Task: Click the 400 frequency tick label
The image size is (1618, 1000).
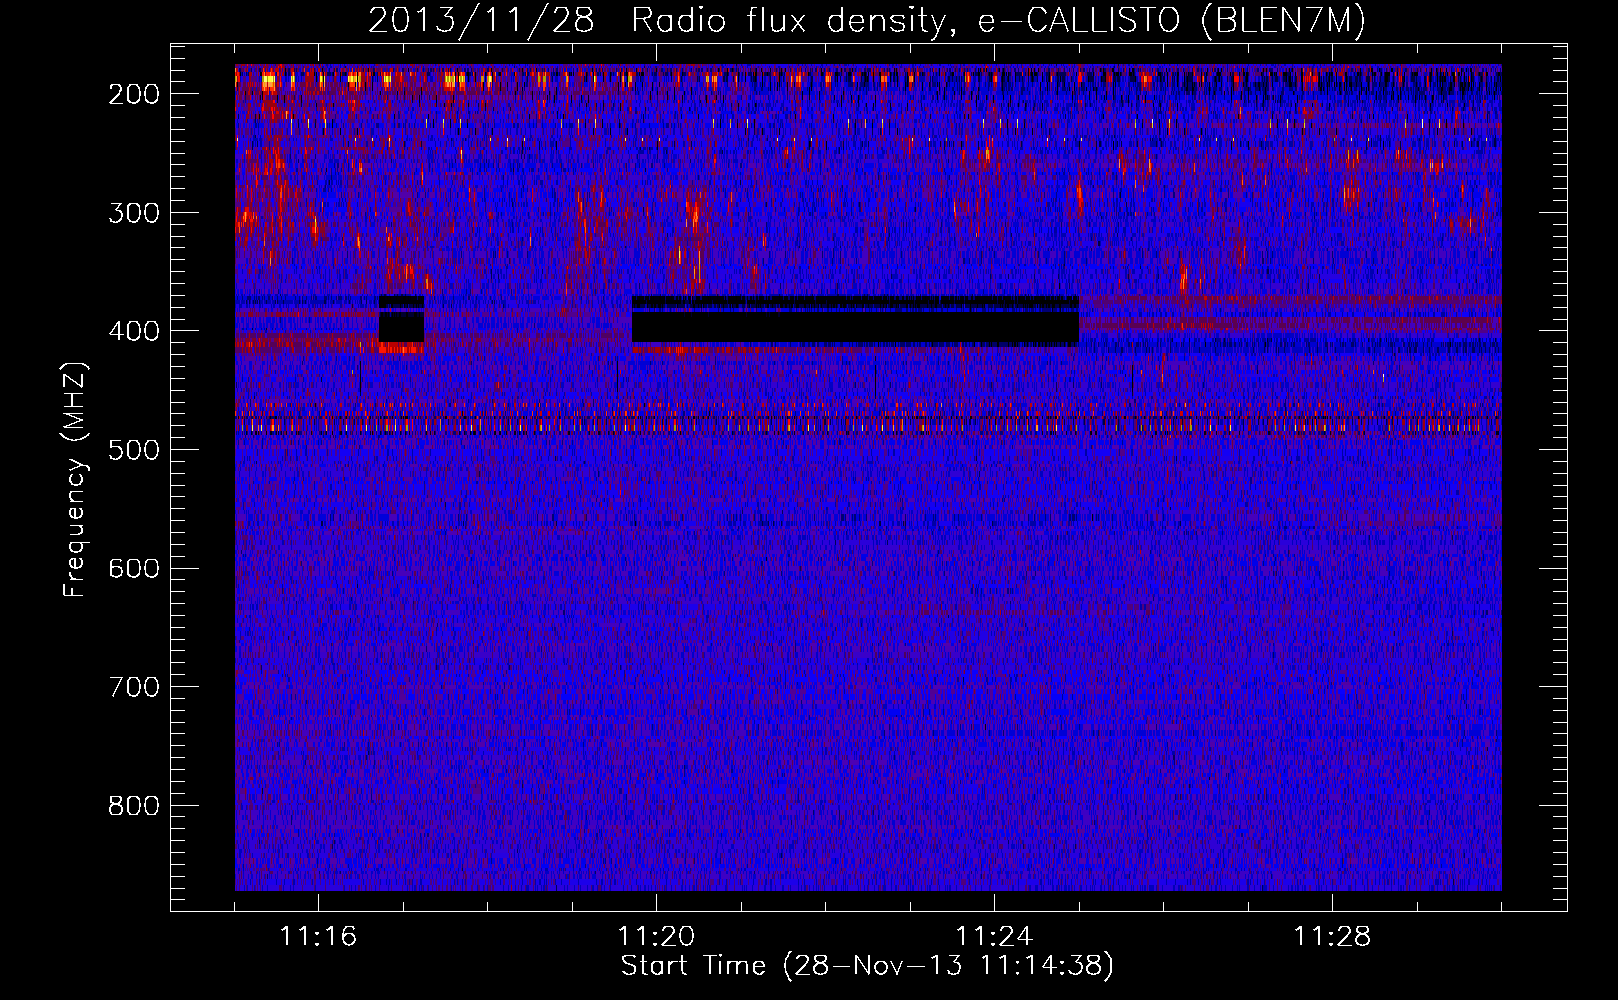Action: click(133, 331)
